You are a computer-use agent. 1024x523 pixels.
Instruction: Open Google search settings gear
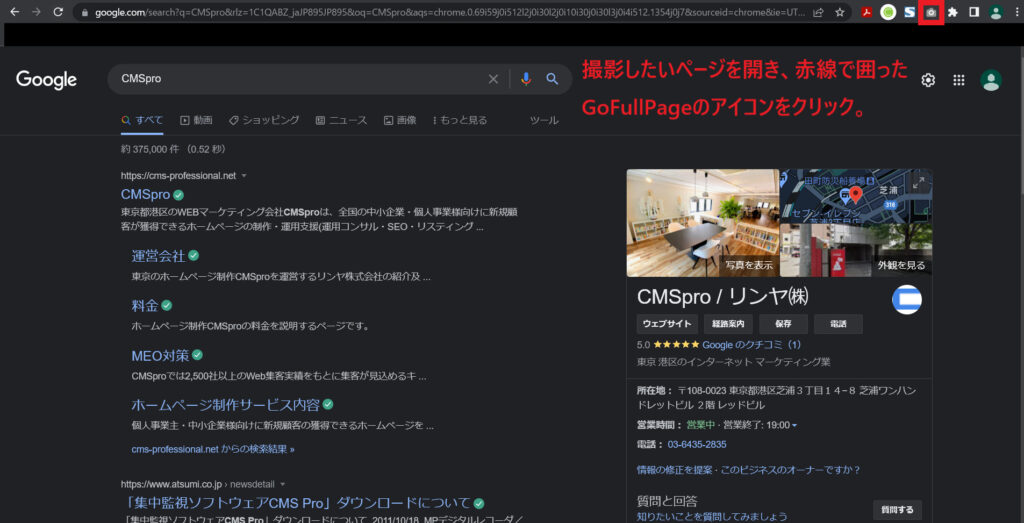coord(928,80)
